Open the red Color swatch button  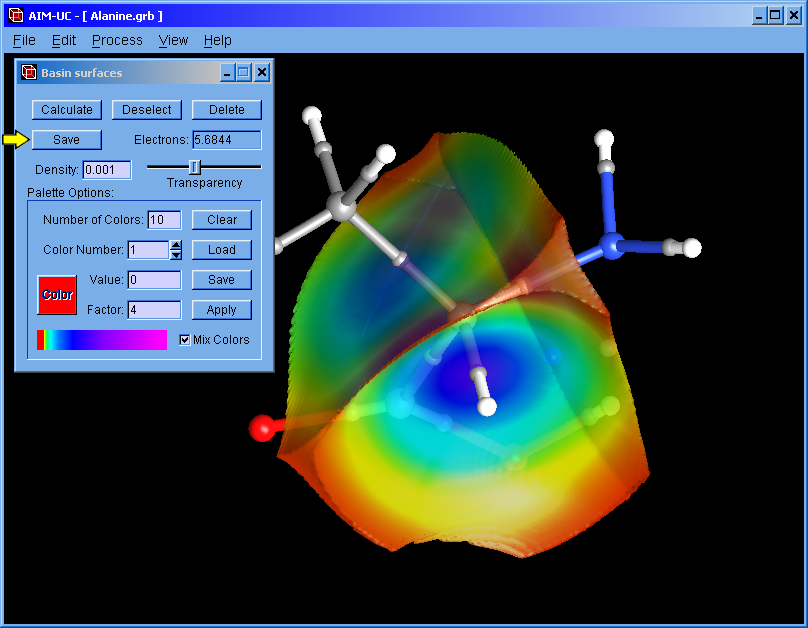coord(57,295)
